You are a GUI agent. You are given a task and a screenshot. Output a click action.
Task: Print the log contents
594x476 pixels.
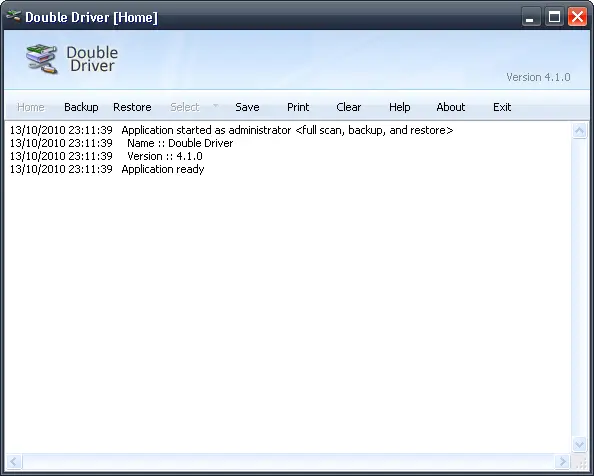point(298,107)
